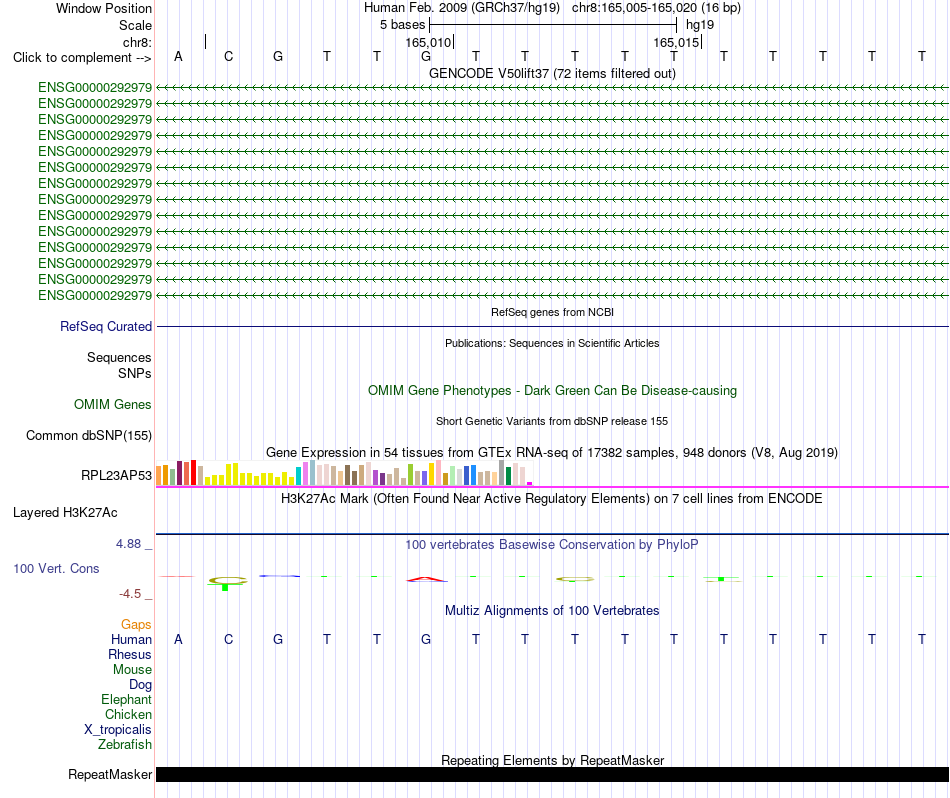
Task: Open the RefSeq Curated track label
Action: point(106,327)
